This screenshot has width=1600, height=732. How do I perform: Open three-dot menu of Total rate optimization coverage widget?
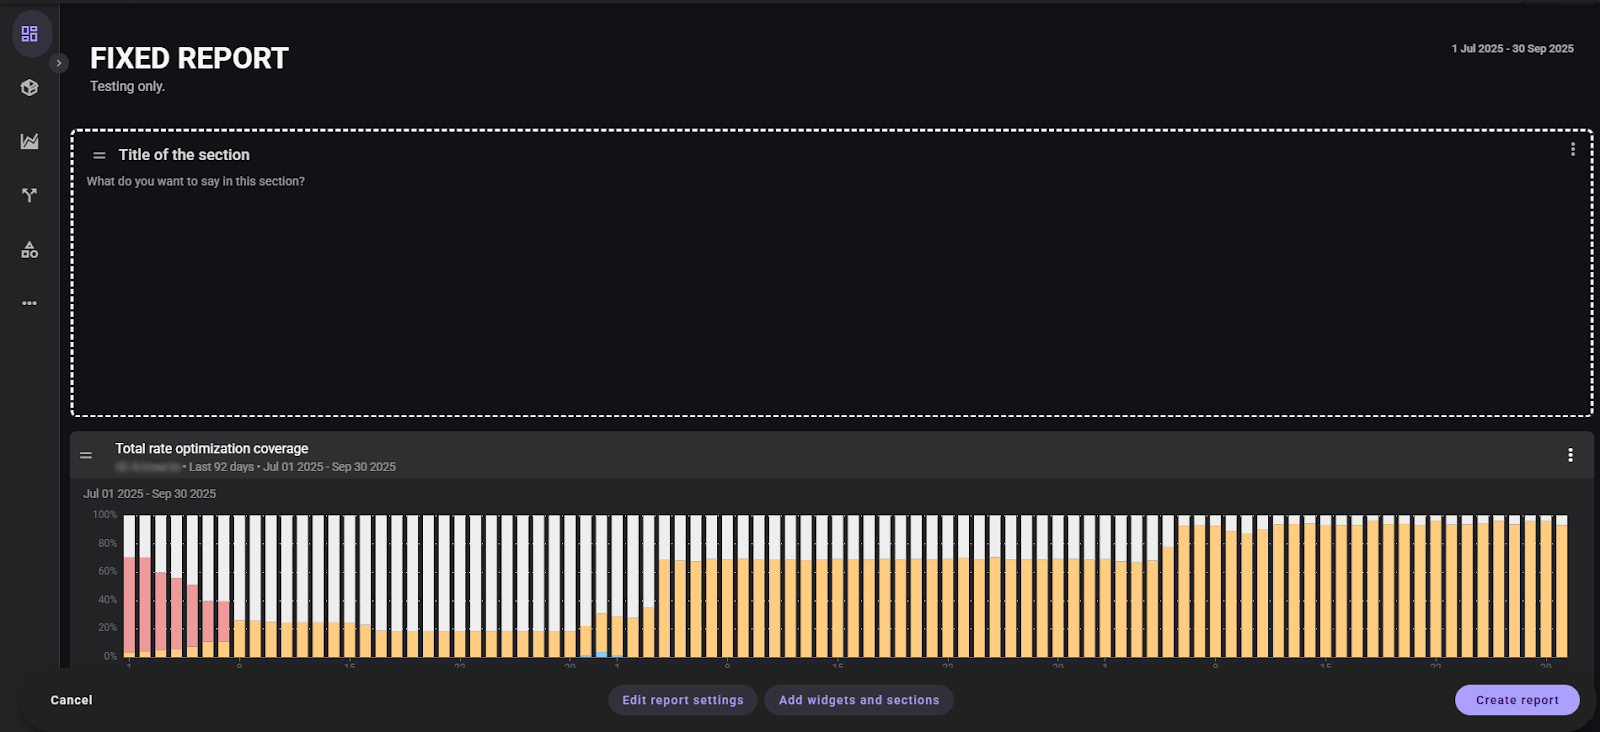(1570, 455)
